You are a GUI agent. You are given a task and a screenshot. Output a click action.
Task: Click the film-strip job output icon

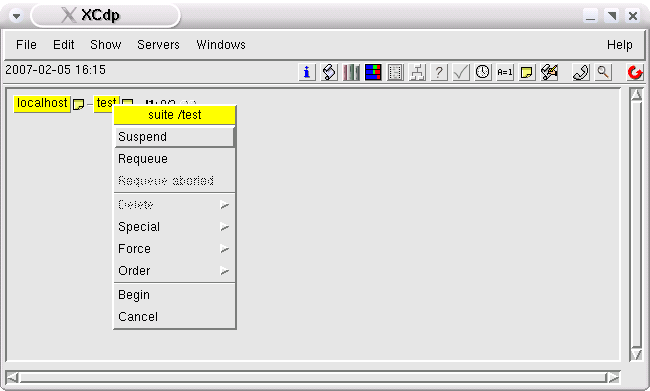395,72
